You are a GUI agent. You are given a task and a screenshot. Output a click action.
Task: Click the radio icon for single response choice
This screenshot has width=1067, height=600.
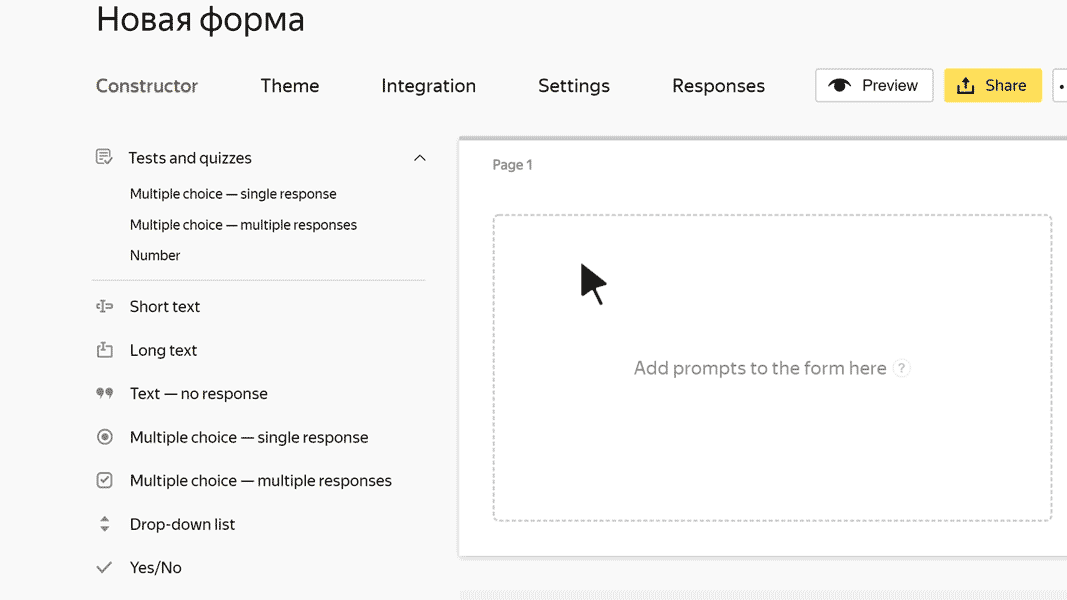[104, 437]
